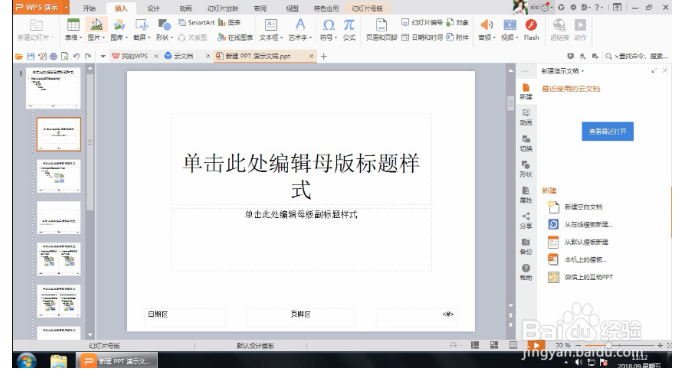Click the 艺术字 WordArt icon
680x375 pixels.
300,25
